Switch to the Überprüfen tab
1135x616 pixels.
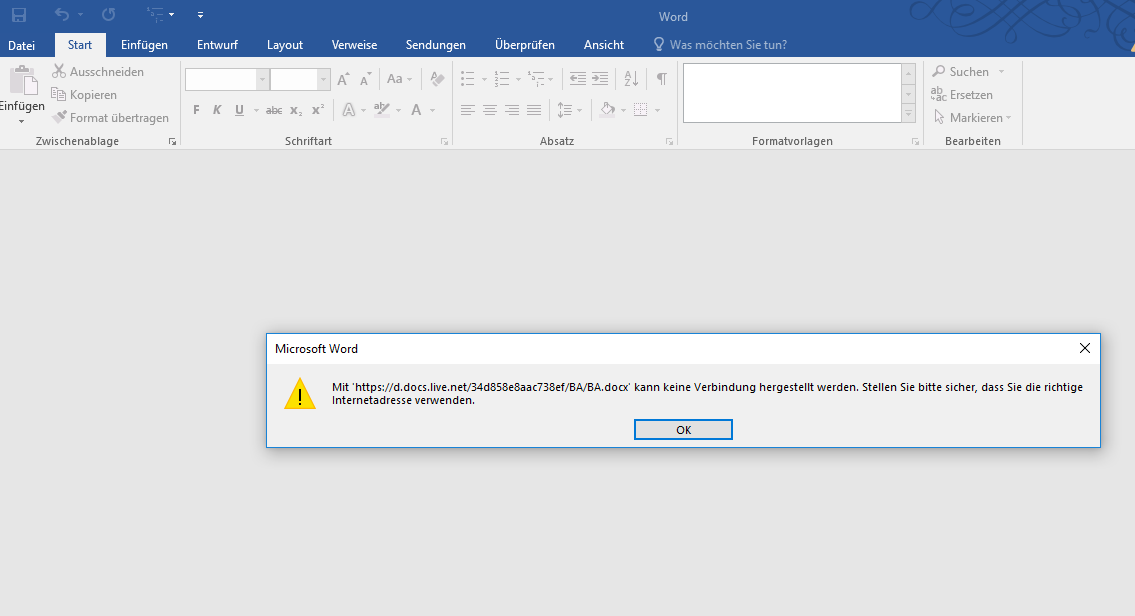[525, 45]
